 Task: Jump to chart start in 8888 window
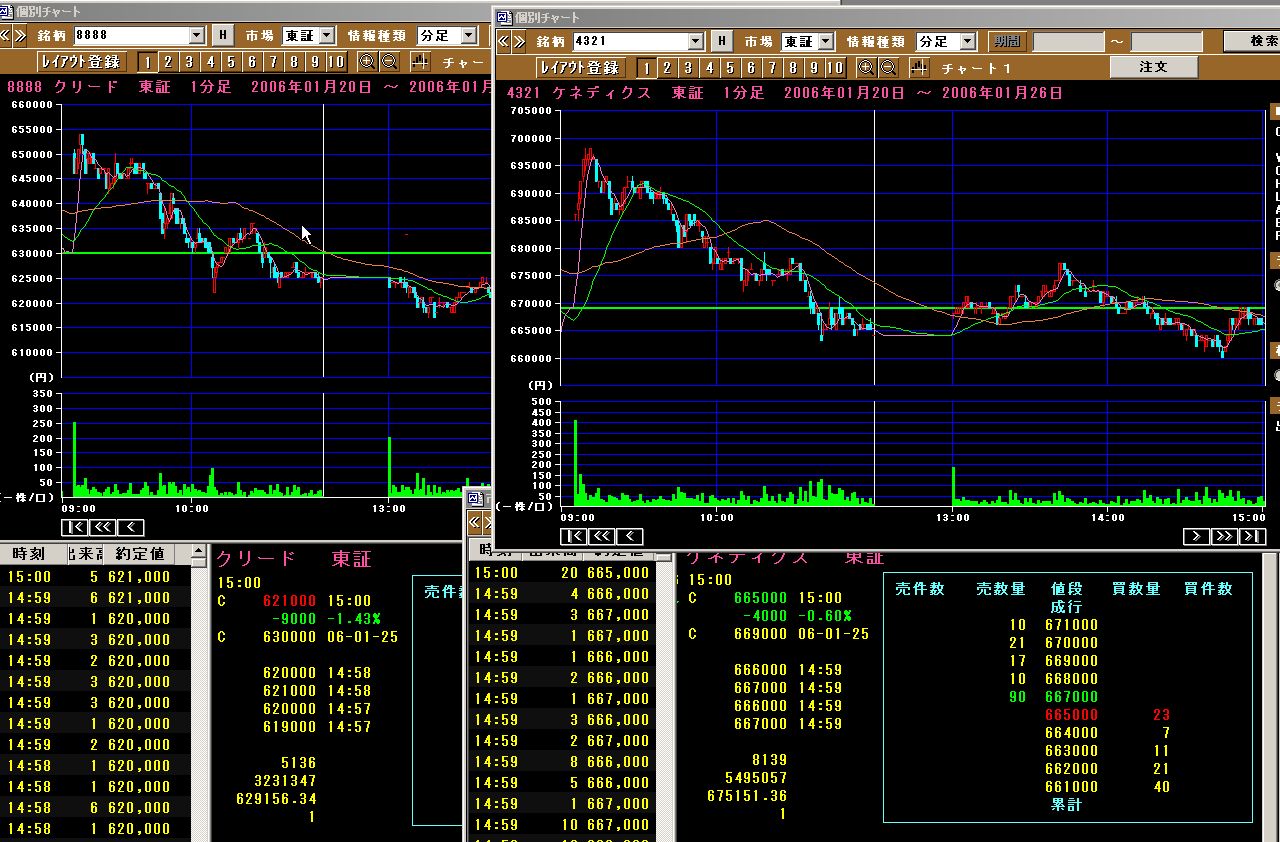tap(74, 527)
